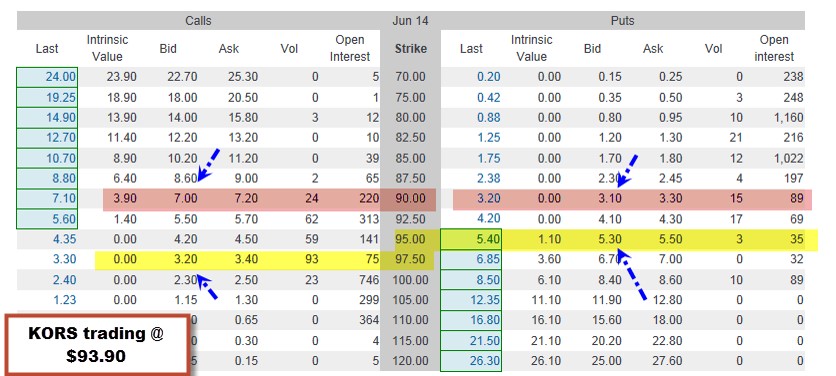Click the Puts section header
The image size is (836, 376).
pos(623,21)
